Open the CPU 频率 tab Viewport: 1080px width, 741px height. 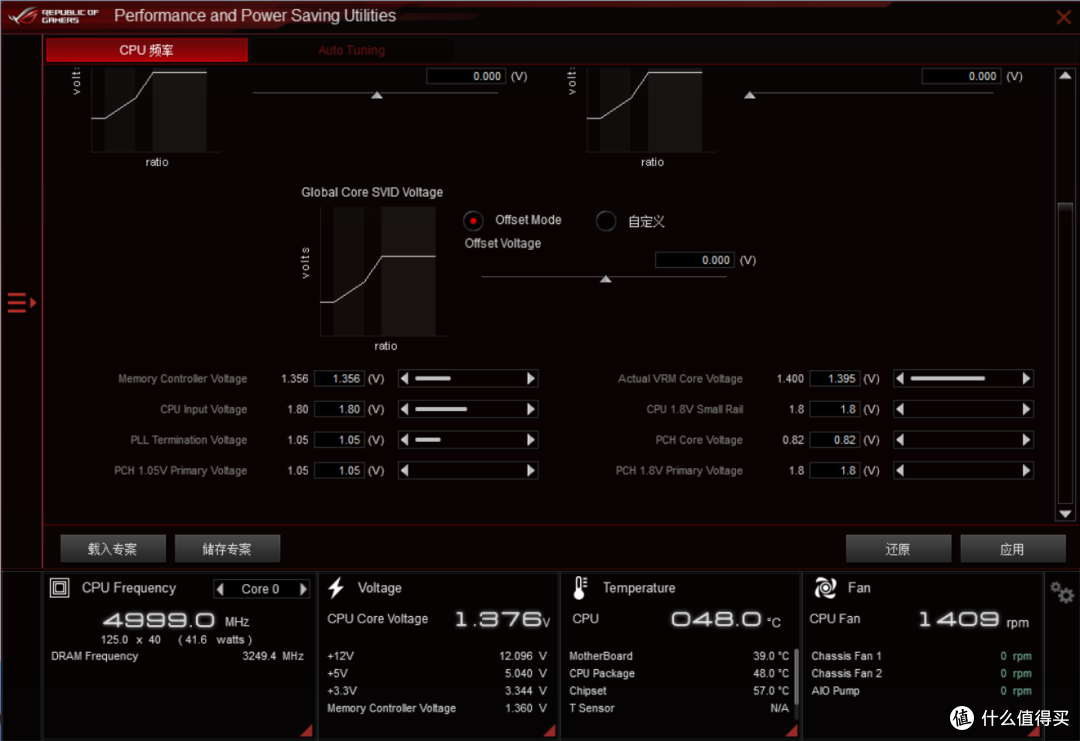(147, 50)
